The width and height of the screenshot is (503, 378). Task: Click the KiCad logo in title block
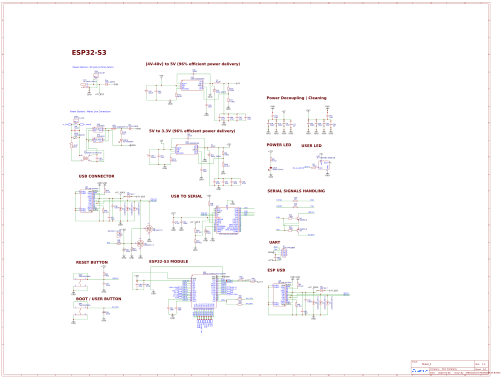pyautogui.click(x=420, y=371)
